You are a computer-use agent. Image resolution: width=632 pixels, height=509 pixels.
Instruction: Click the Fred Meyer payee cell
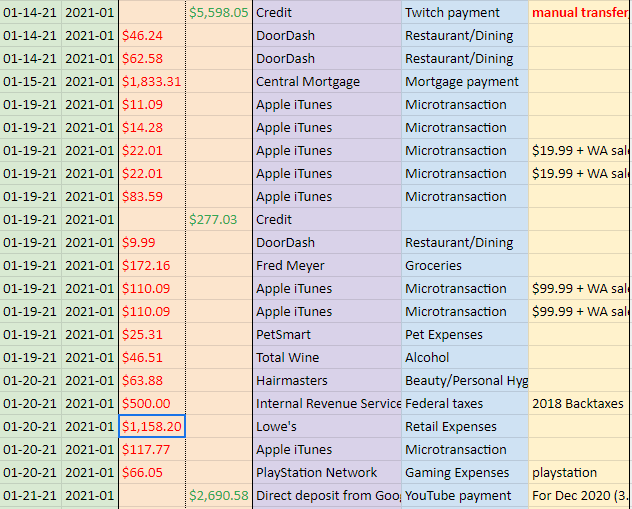tap(327, 265)
